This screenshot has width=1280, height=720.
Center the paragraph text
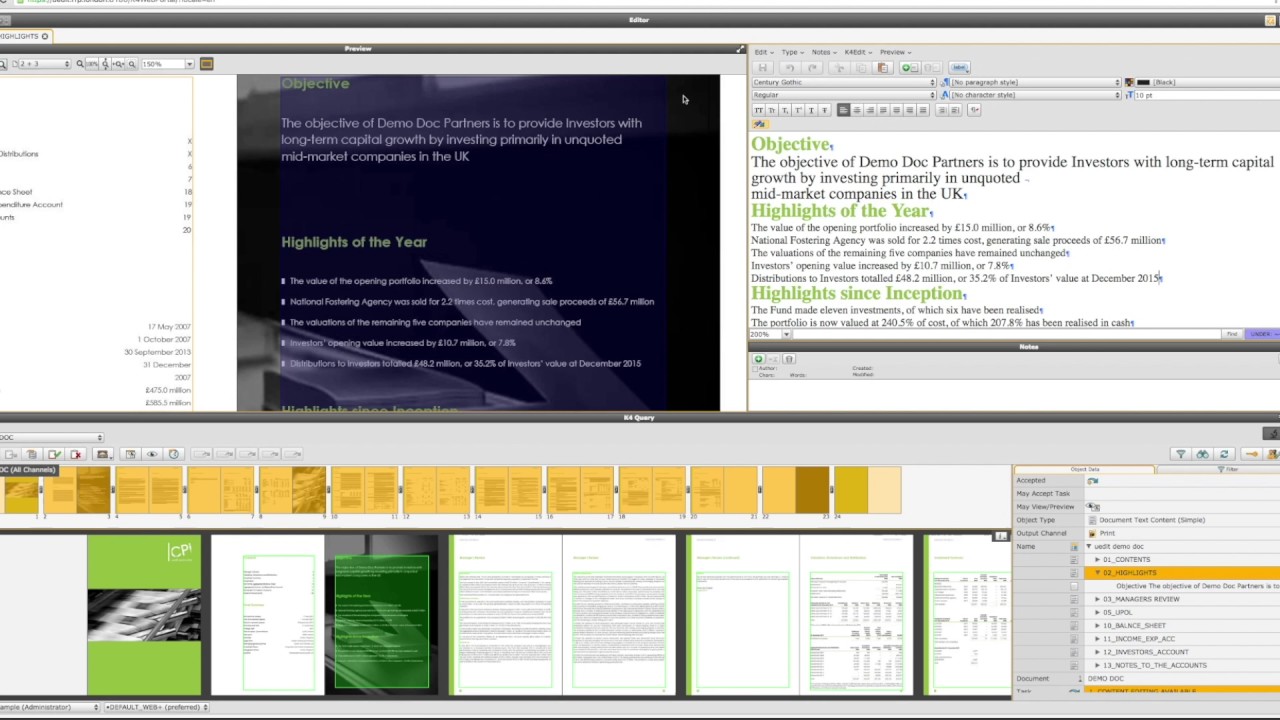[857, 110]
